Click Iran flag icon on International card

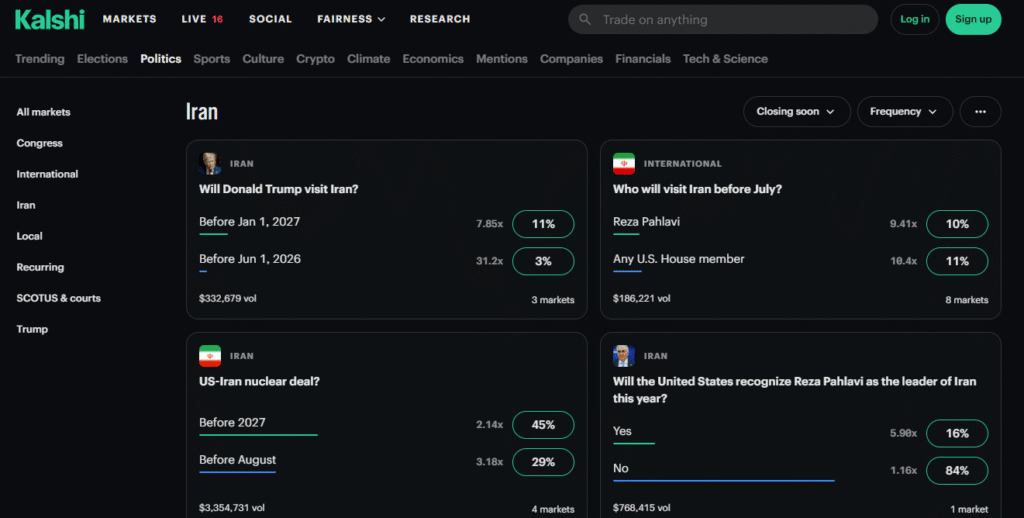pos(624,163)
